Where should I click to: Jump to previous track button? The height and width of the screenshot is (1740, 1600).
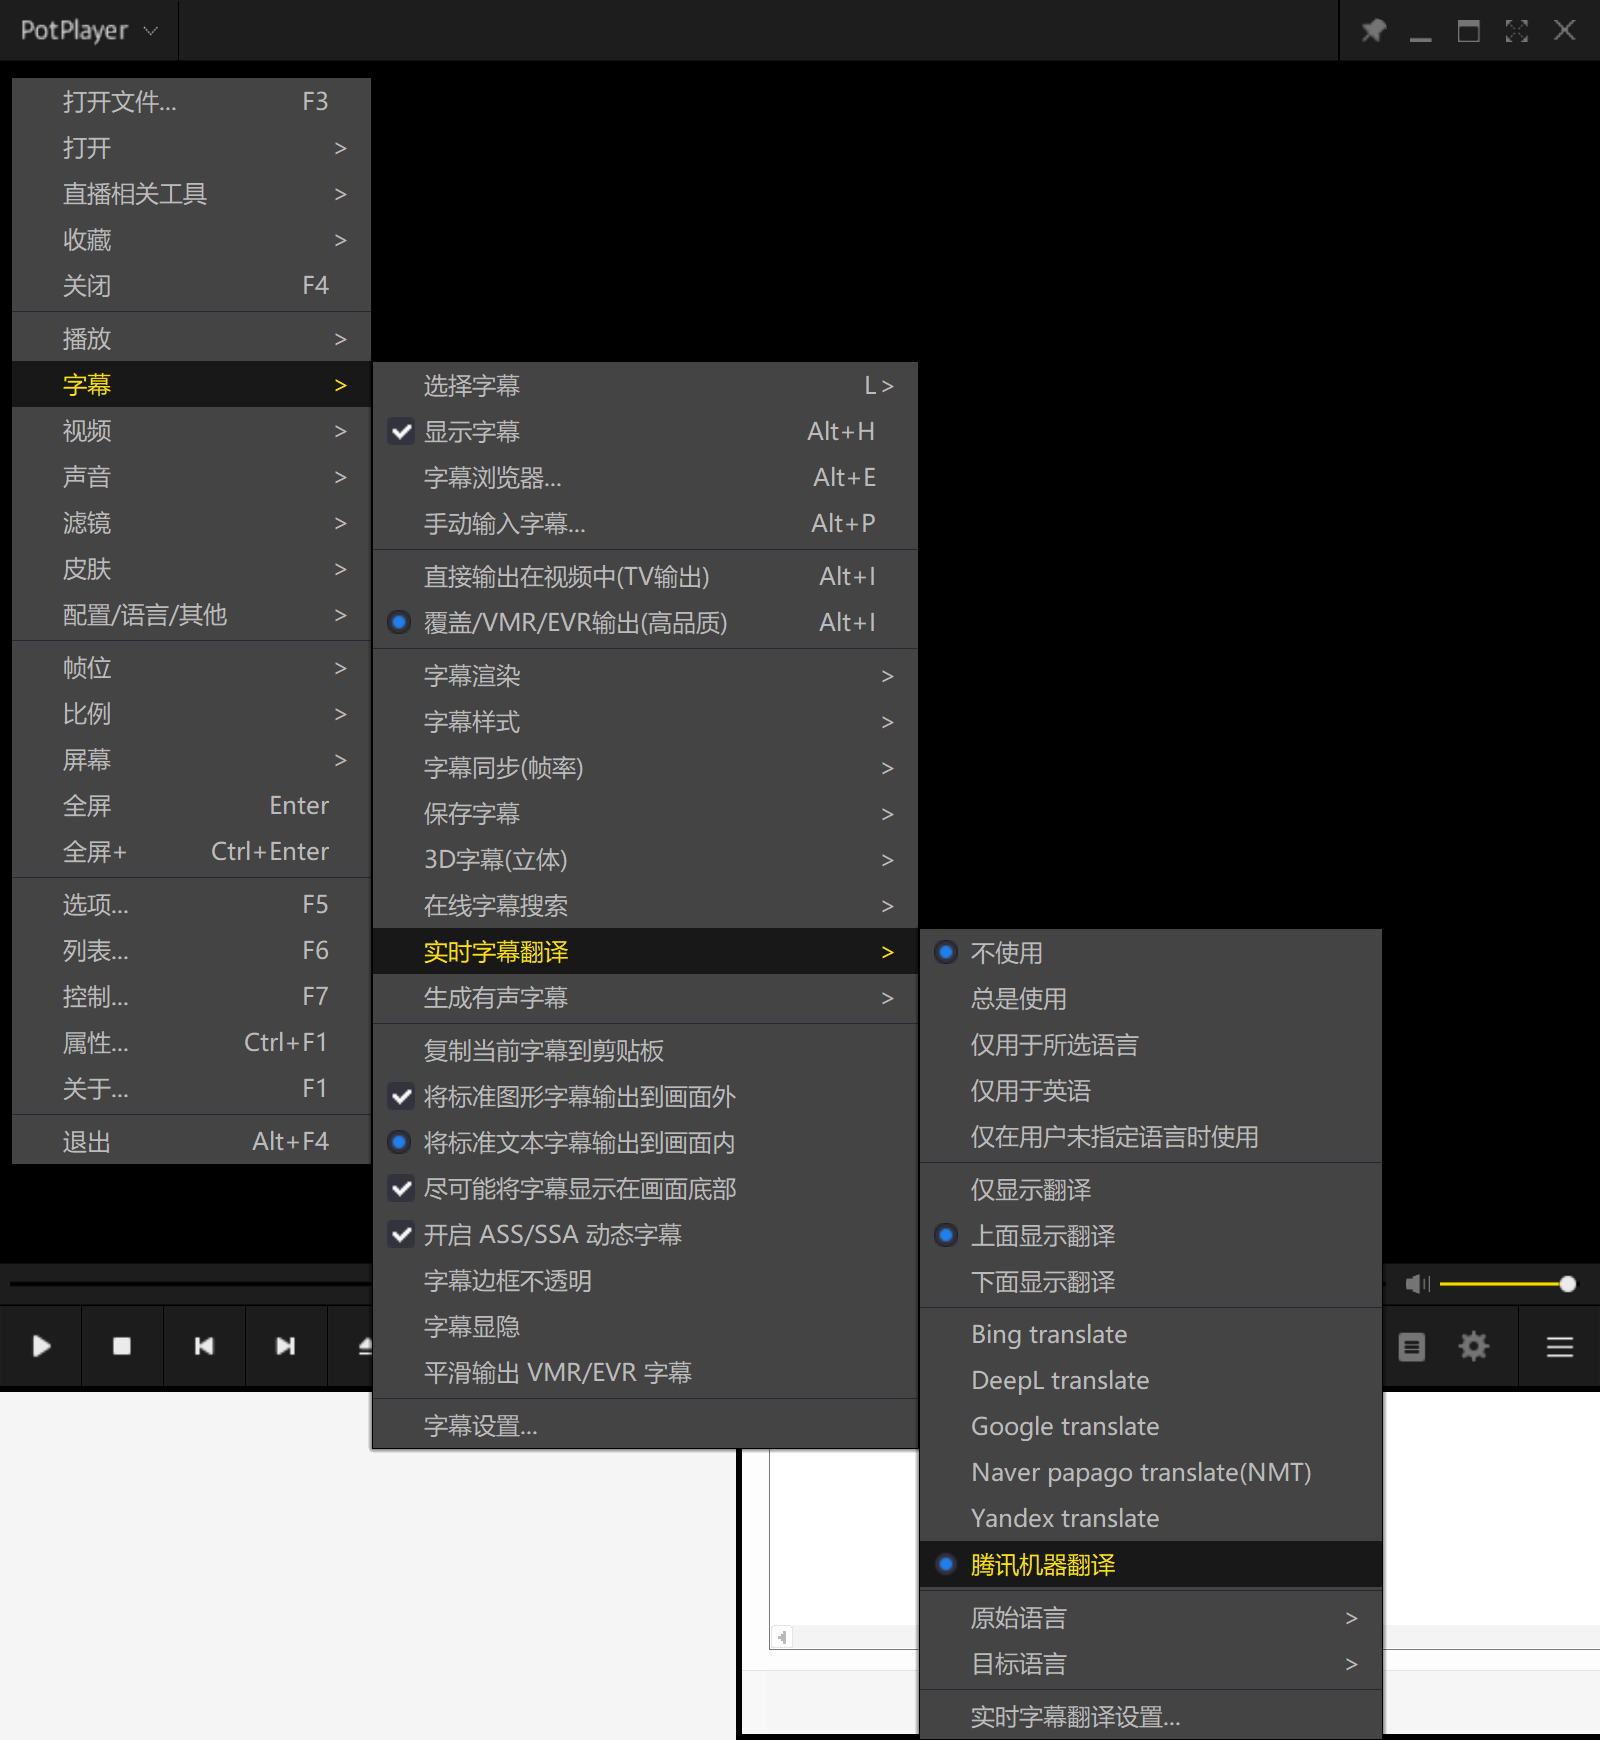[204, 1346]
